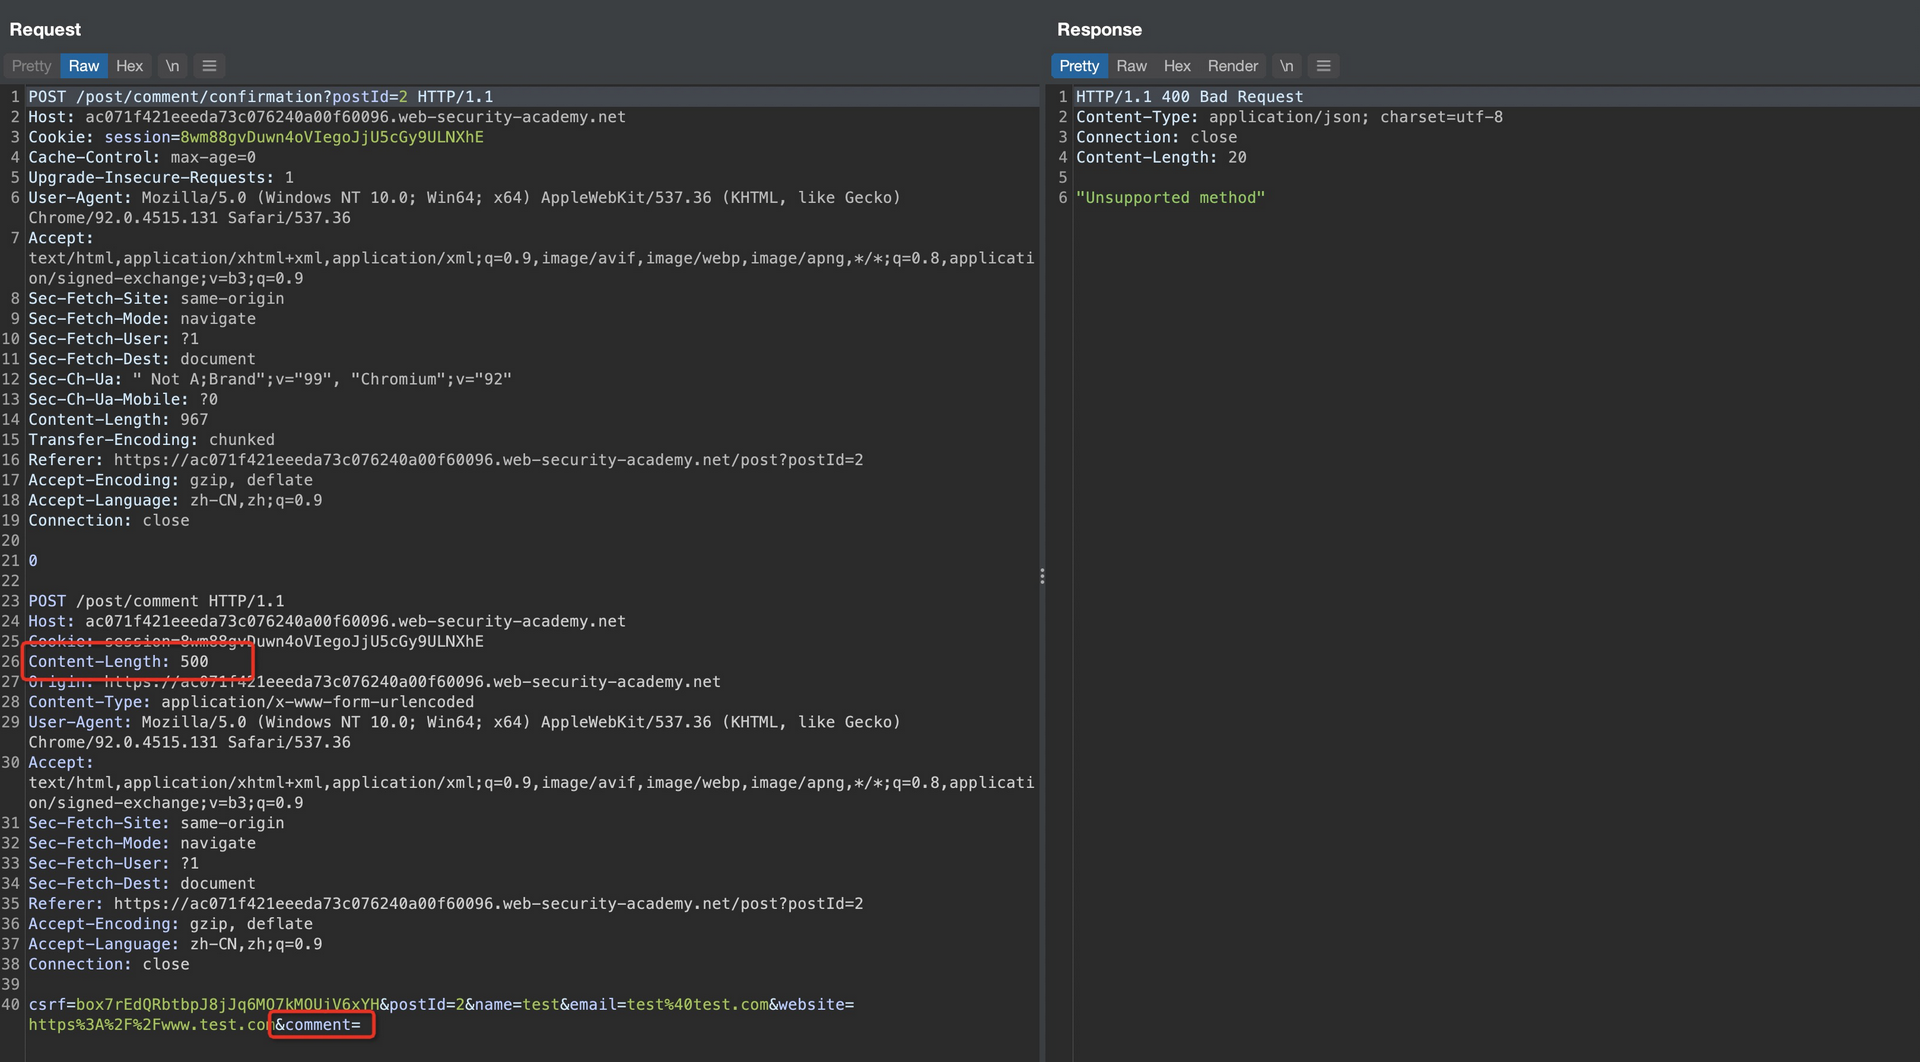Viewport: 1920px width, 1062px height.
Task: Click the divider handle between Request and Response
Action: pyautogui.click(x=1042, y=576)
